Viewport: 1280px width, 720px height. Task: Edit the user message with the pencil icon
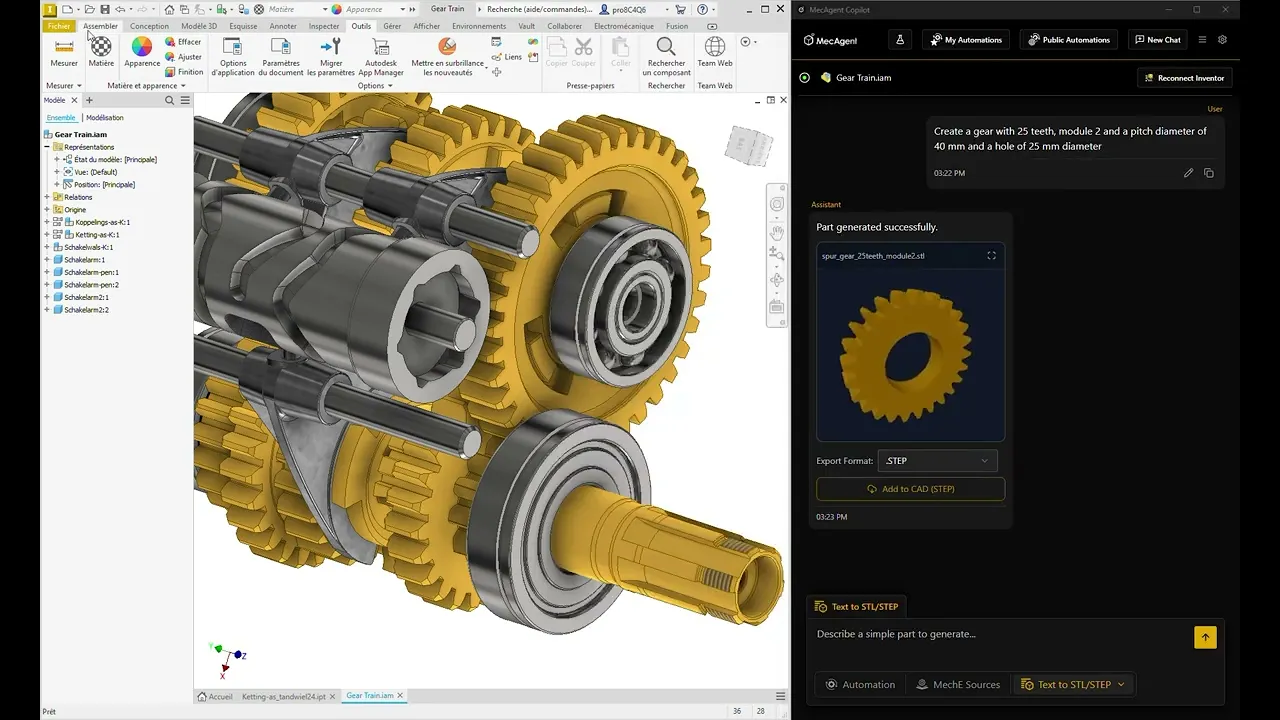pyautogui.click(x=1188, y=173)
